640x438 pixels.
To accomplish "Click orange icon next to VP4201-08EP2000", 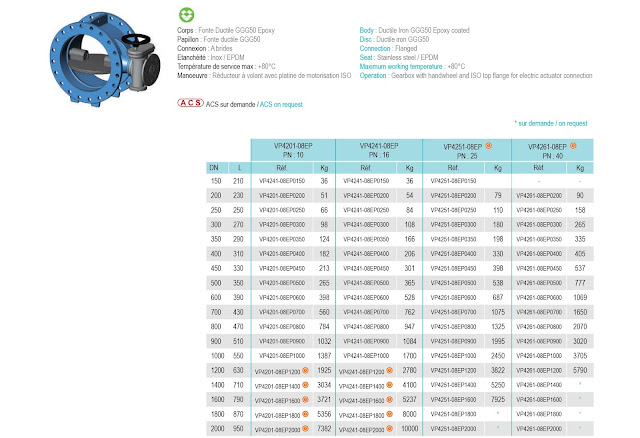I will pyautogui.click(x=305, y=429).
